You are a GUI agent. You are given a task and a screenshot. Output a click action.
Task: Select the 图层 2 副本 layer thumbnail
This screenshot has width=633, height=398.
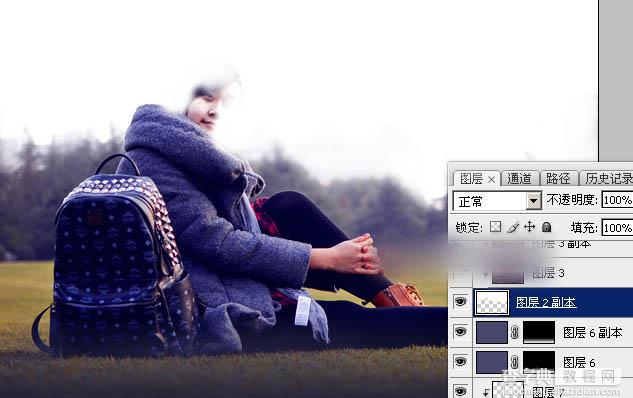pyautogui.click(x=492, y=302)
